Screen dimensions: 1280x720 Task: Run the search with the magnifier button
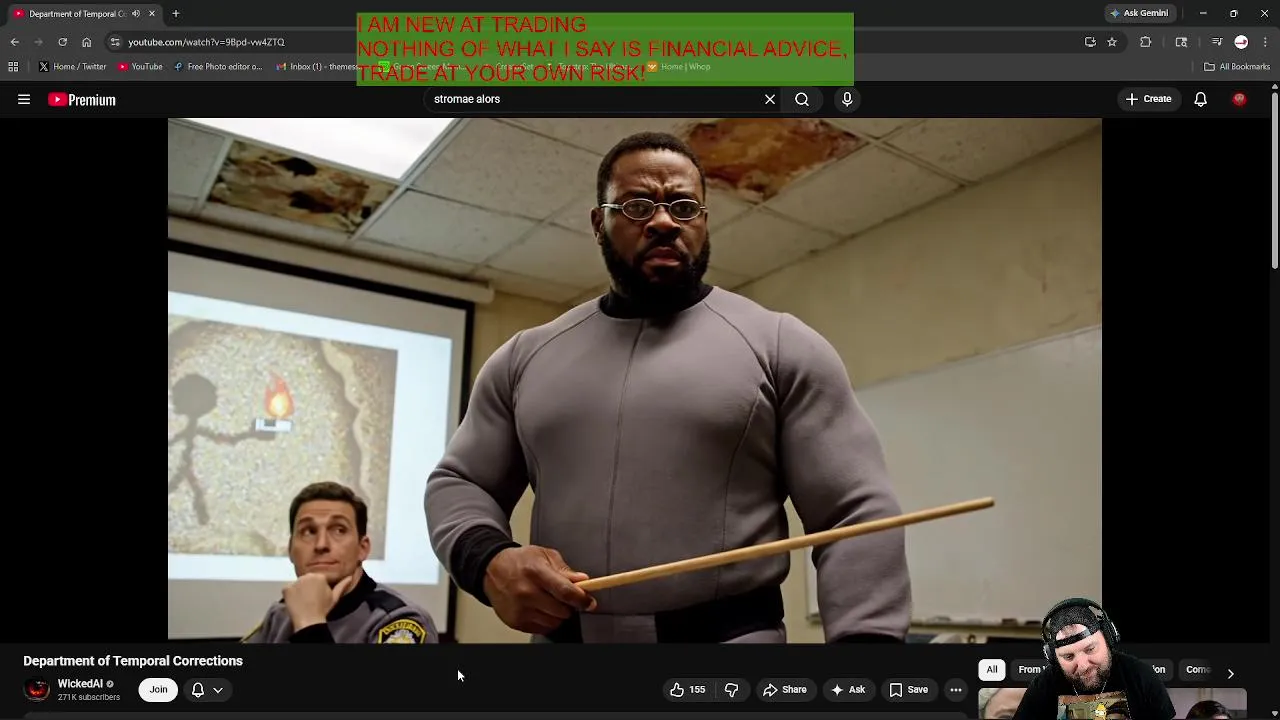click(802, 99)
